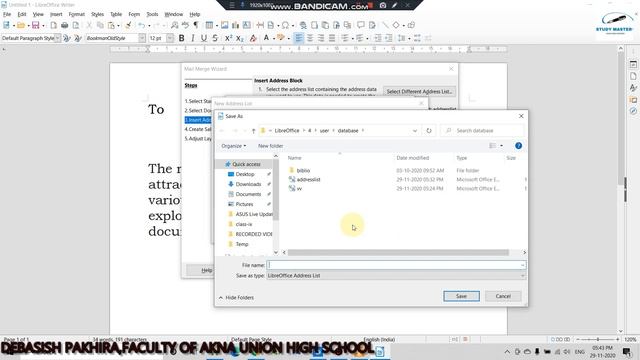Collapse folders with Hide Folders
Image resolution: width=640 pixels, height=360 pixels.
[x=236, y=298]
